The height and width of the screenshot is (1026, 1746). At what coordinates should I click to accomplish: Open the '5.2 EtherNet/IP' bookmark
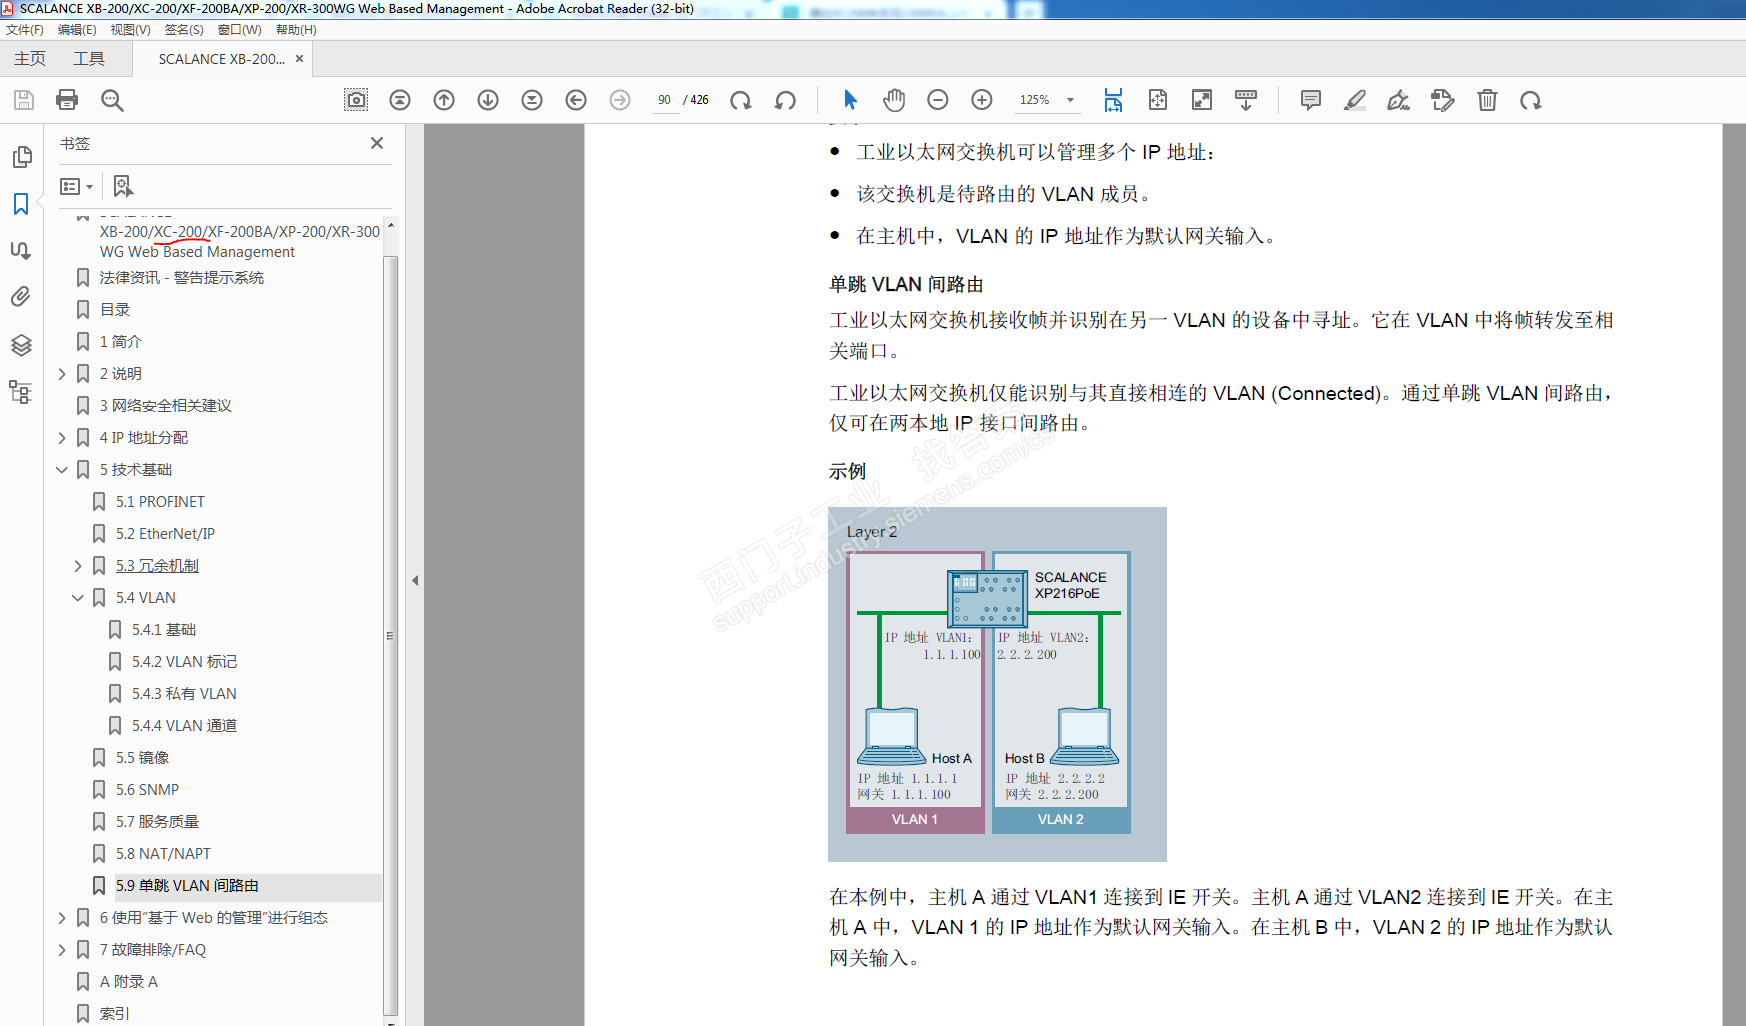(165, 534)
